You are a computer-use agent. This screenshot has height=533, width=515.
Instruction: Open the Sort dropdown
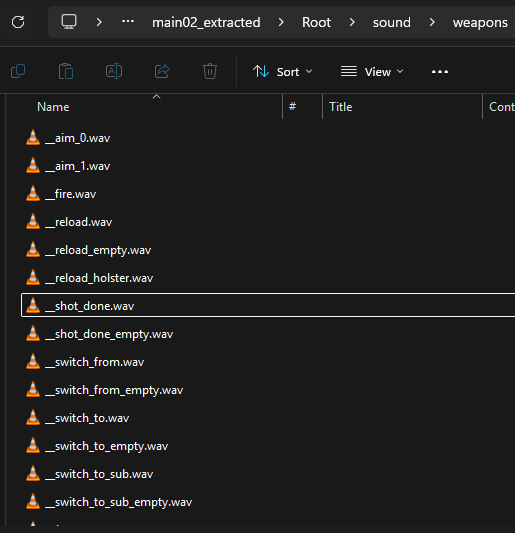click(283, 72)
